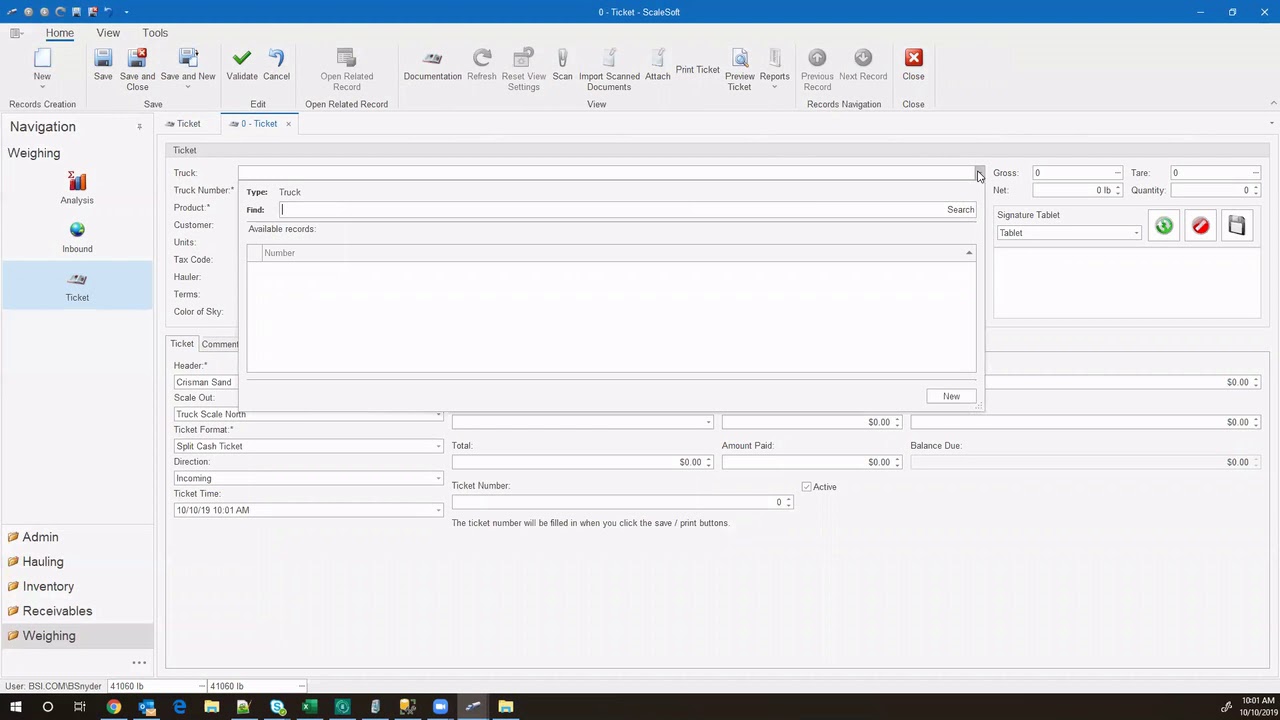This screenshot has height=720, width=1280.
Task: Open Analysis in the Navigation pane
Action: point(77,187)
